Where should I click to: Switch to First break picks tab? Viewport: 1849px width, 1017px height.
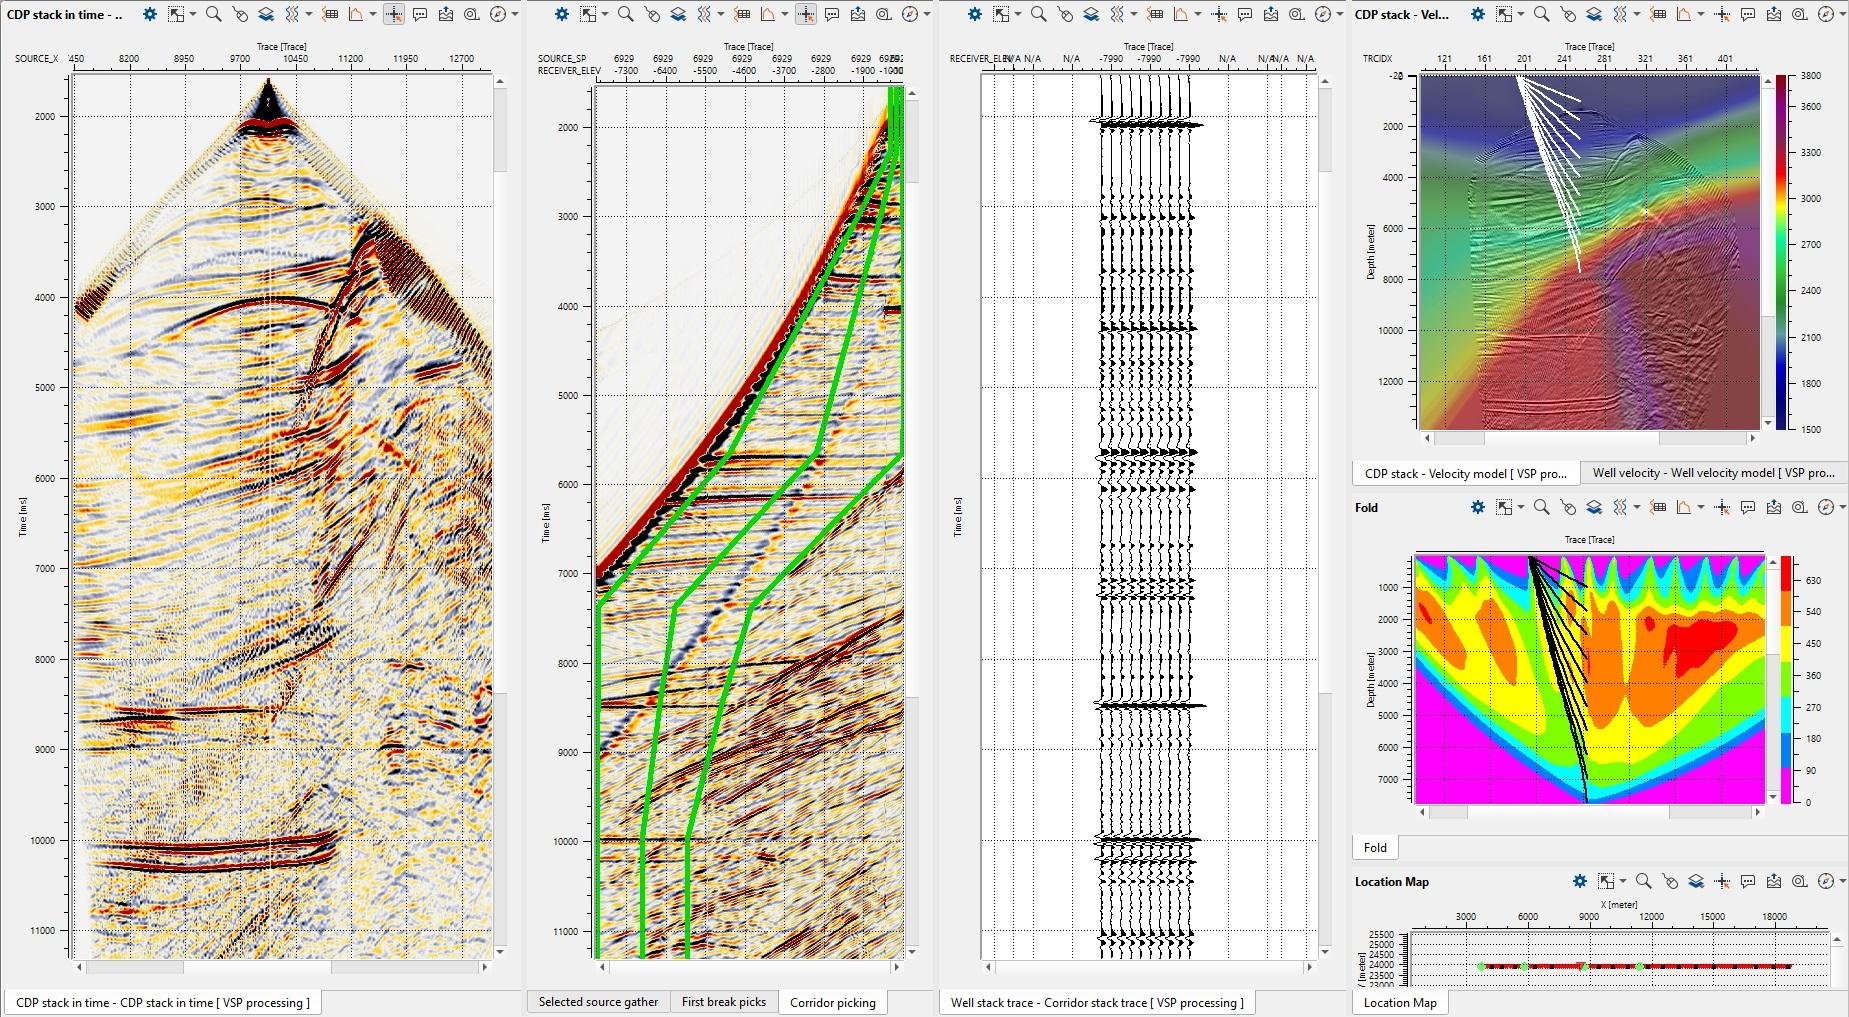click(723, 1002)
